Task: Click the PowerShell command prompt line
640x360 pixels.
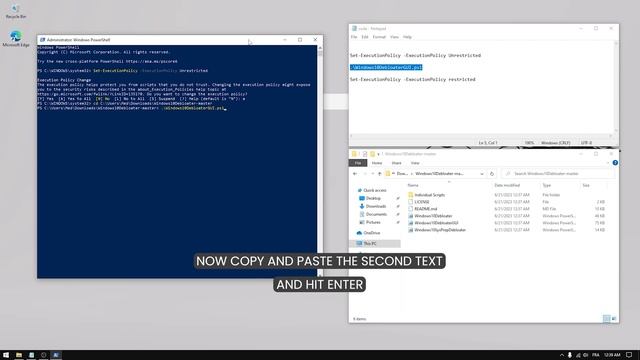Action: 131,109
